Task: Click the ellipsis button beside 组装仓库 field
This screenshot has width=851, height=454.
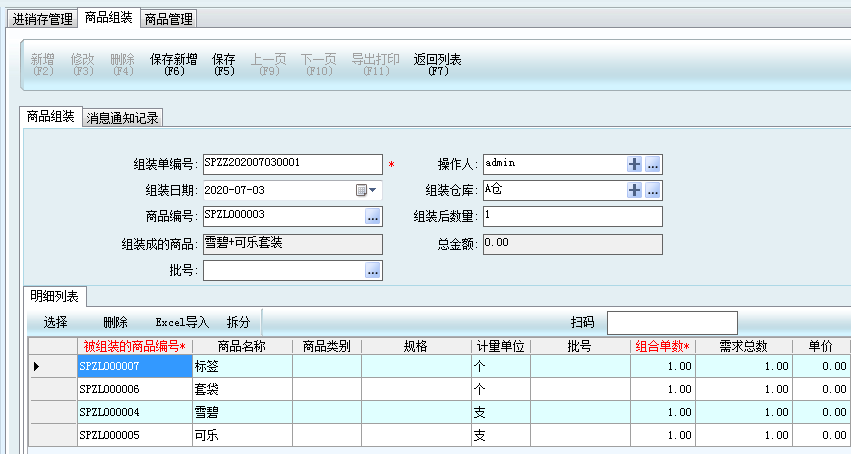Action: 653,190
